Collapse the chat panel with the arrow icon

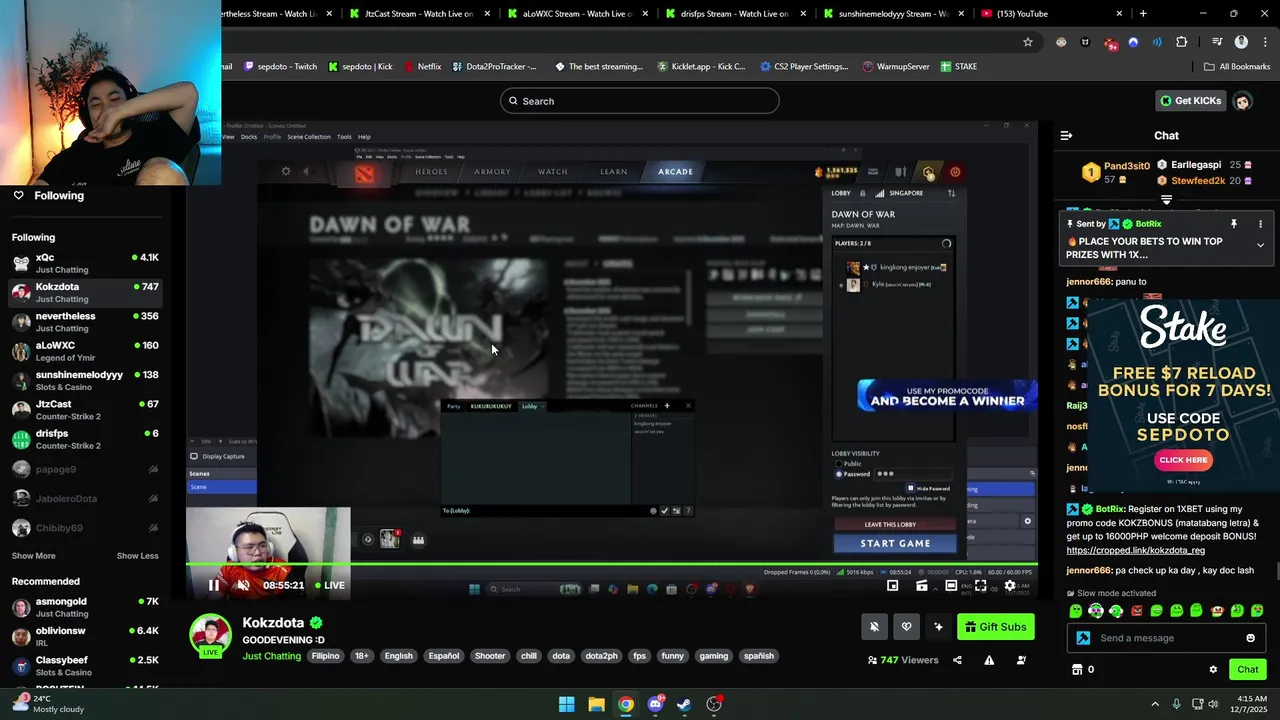pyautogui.click(x=1066, y=135)
